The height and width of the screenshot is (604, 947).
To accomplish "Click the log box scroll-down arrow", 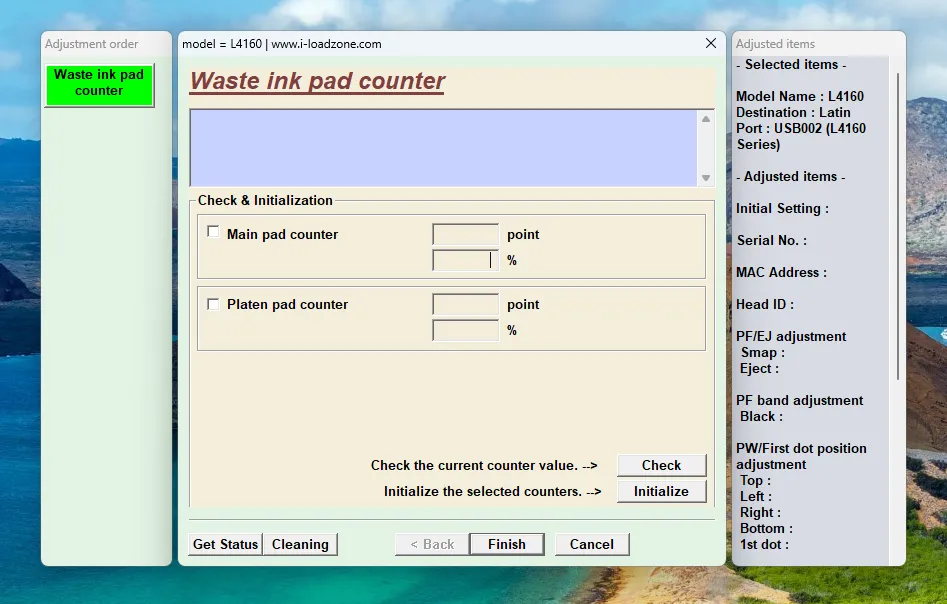I will 706,178.
